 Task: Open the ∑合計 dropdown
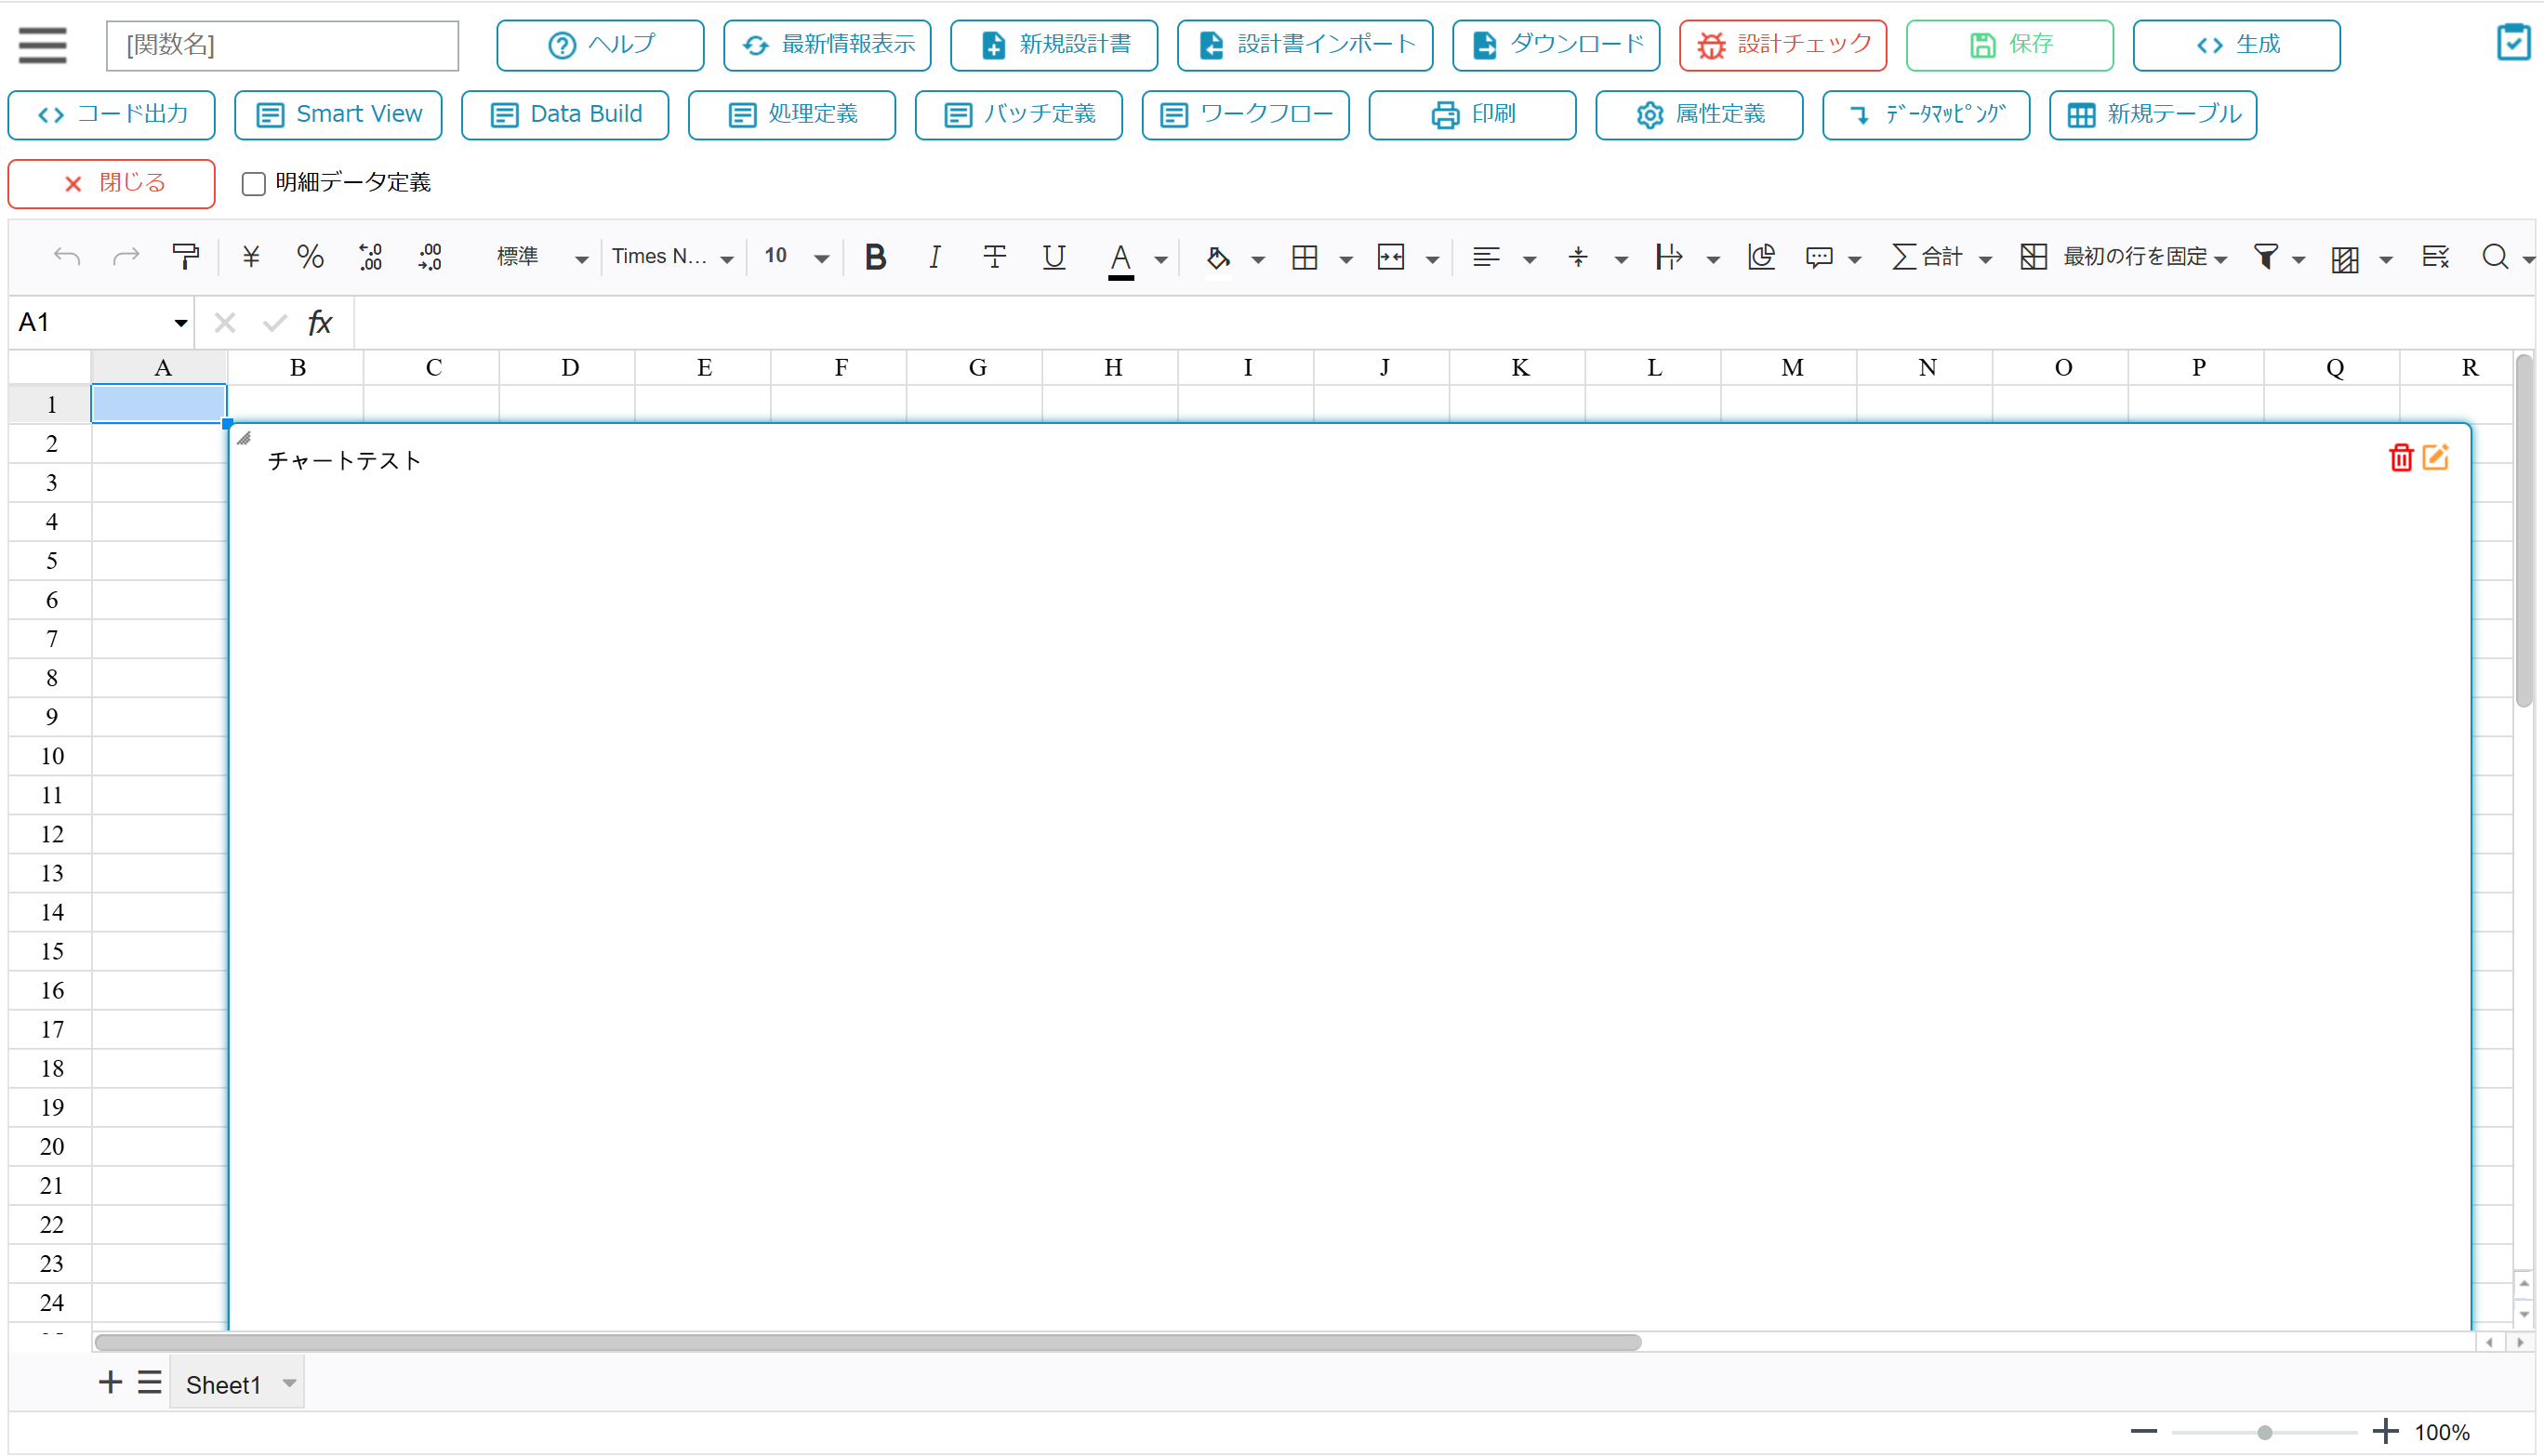pyautogui.click(x=1941, y=257)
